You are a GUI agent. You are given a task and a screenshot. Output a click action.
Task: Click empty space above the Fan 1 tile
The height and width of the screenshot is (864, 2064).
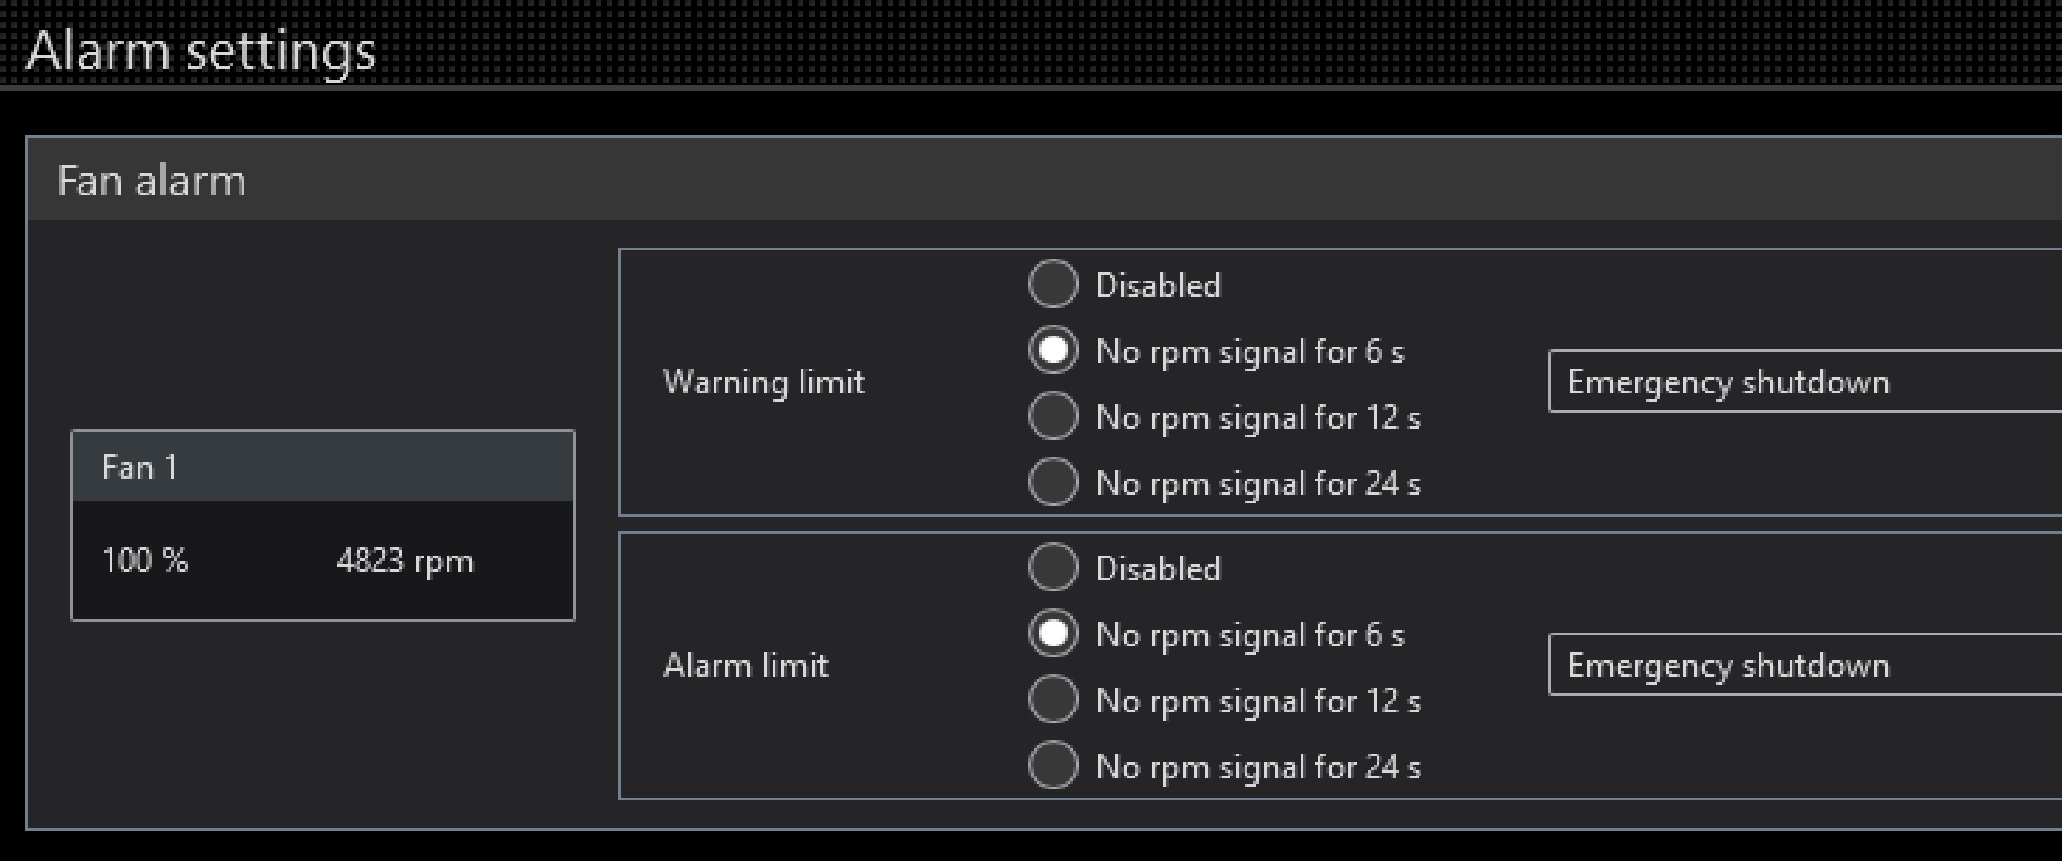click(x=322, y=330)
